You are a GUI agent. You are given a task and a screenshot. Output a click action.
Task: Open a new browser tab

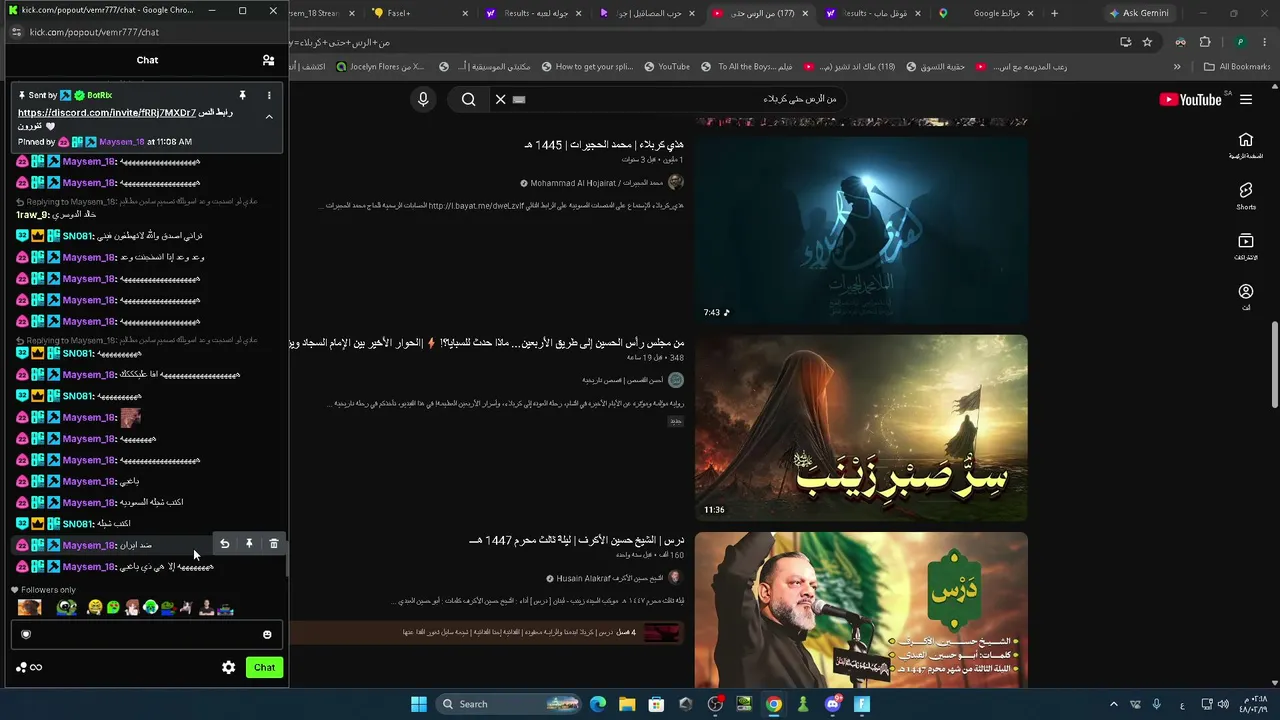point(1054,13)
